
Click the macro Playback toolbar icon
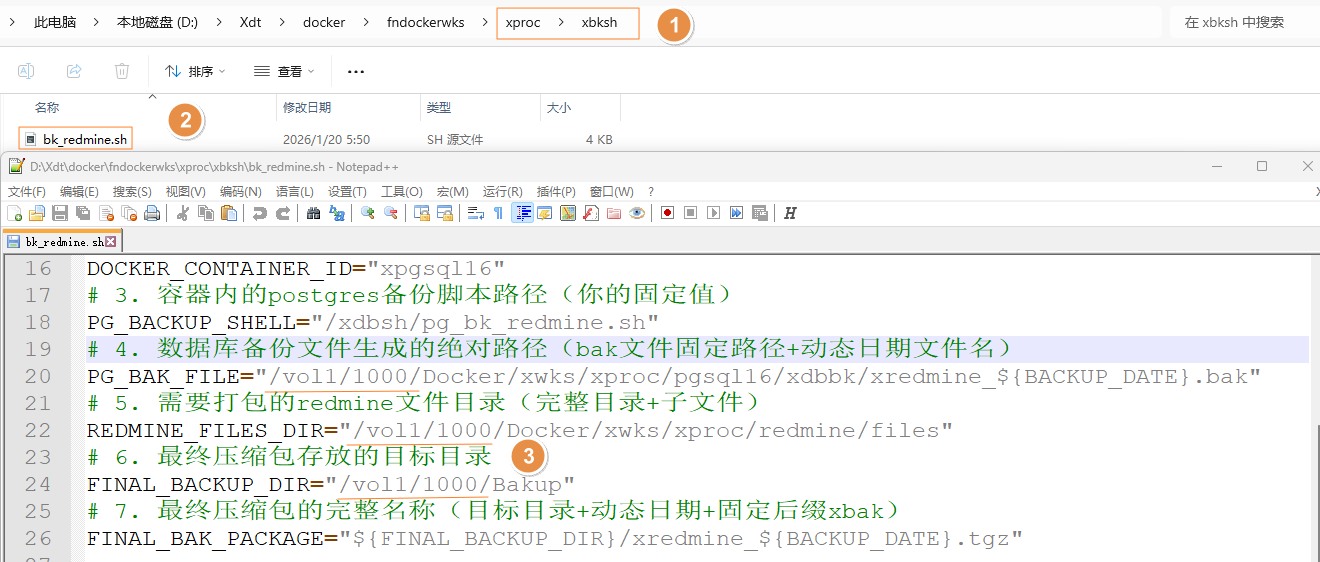tap(713, 213)
